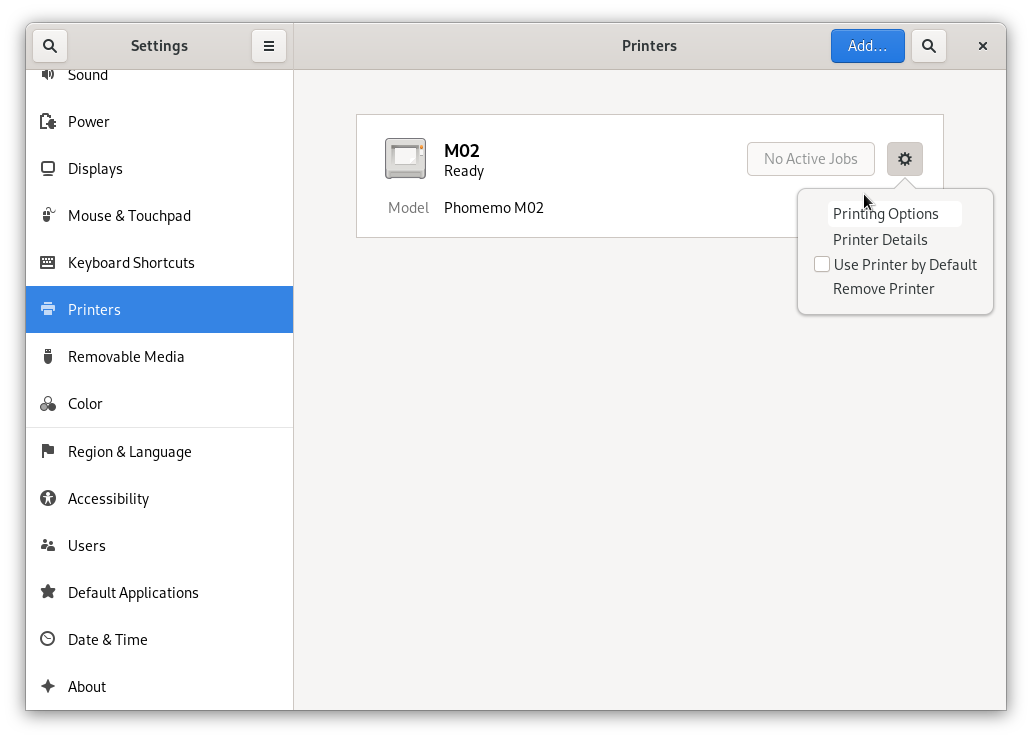Viewport: 1032px width, 739px height.
Task: Click the Displays monitor icon
Action: (47, 169)
